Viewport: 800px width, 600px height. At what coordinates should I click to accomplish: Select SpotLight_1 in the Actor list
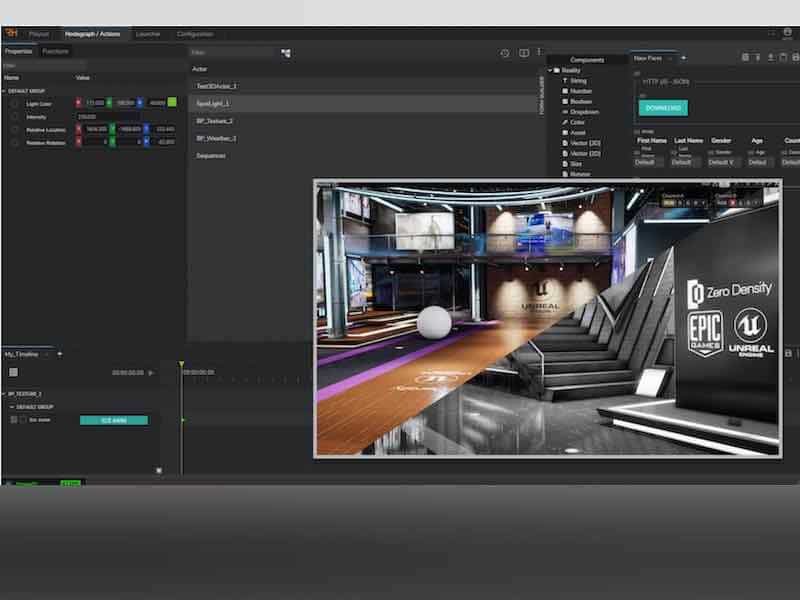click(214, 103)
